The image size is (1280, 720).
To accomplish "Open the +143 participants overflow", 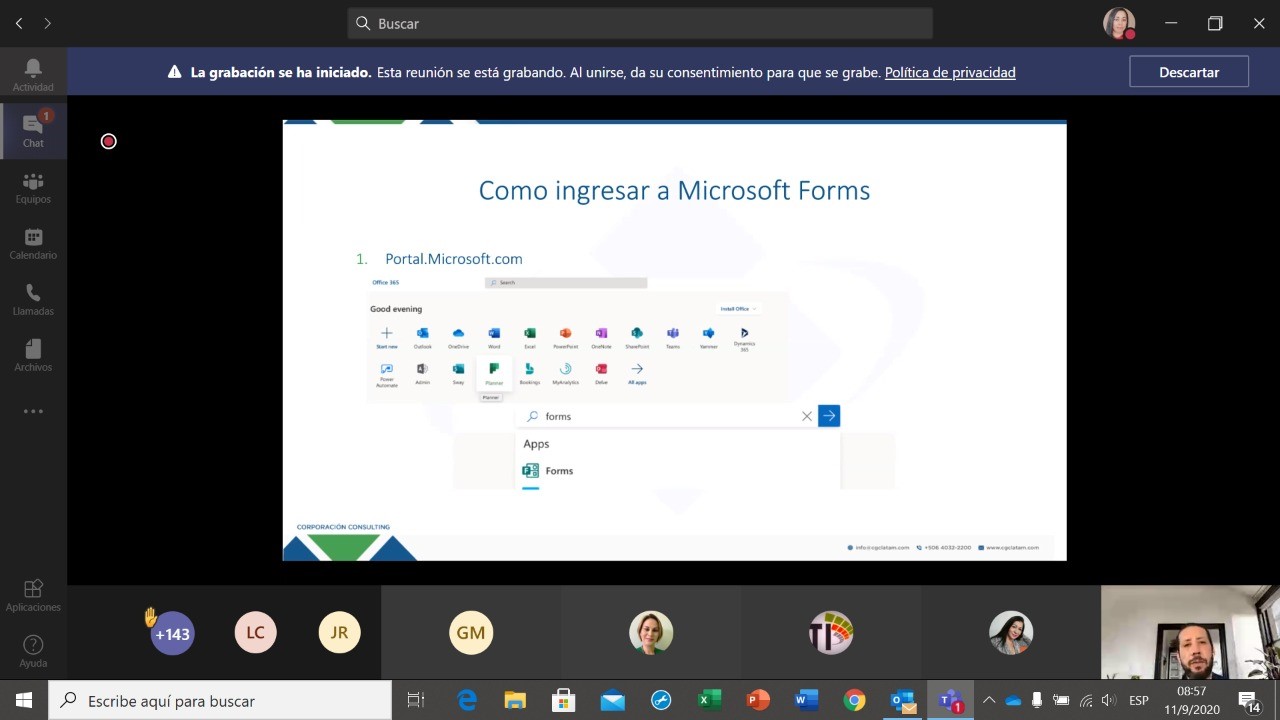I will pos(172,633).
